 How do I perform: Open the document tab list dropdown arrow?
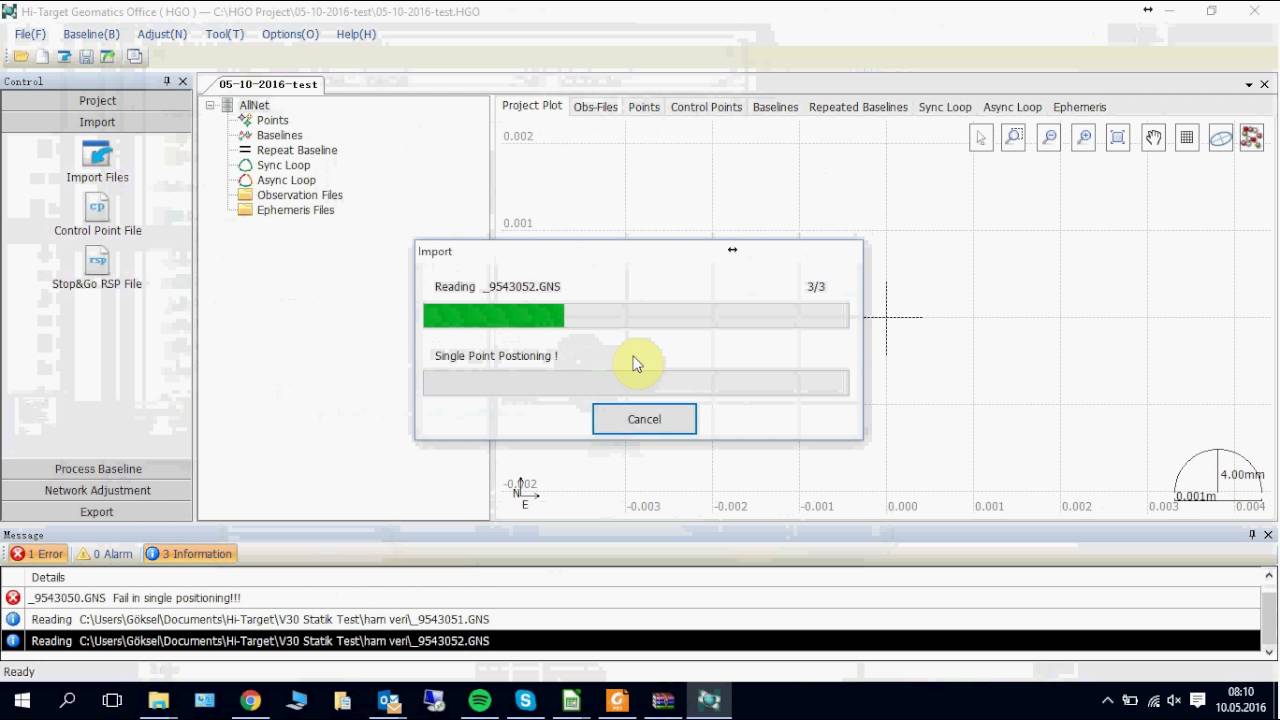coord(1249,85)
